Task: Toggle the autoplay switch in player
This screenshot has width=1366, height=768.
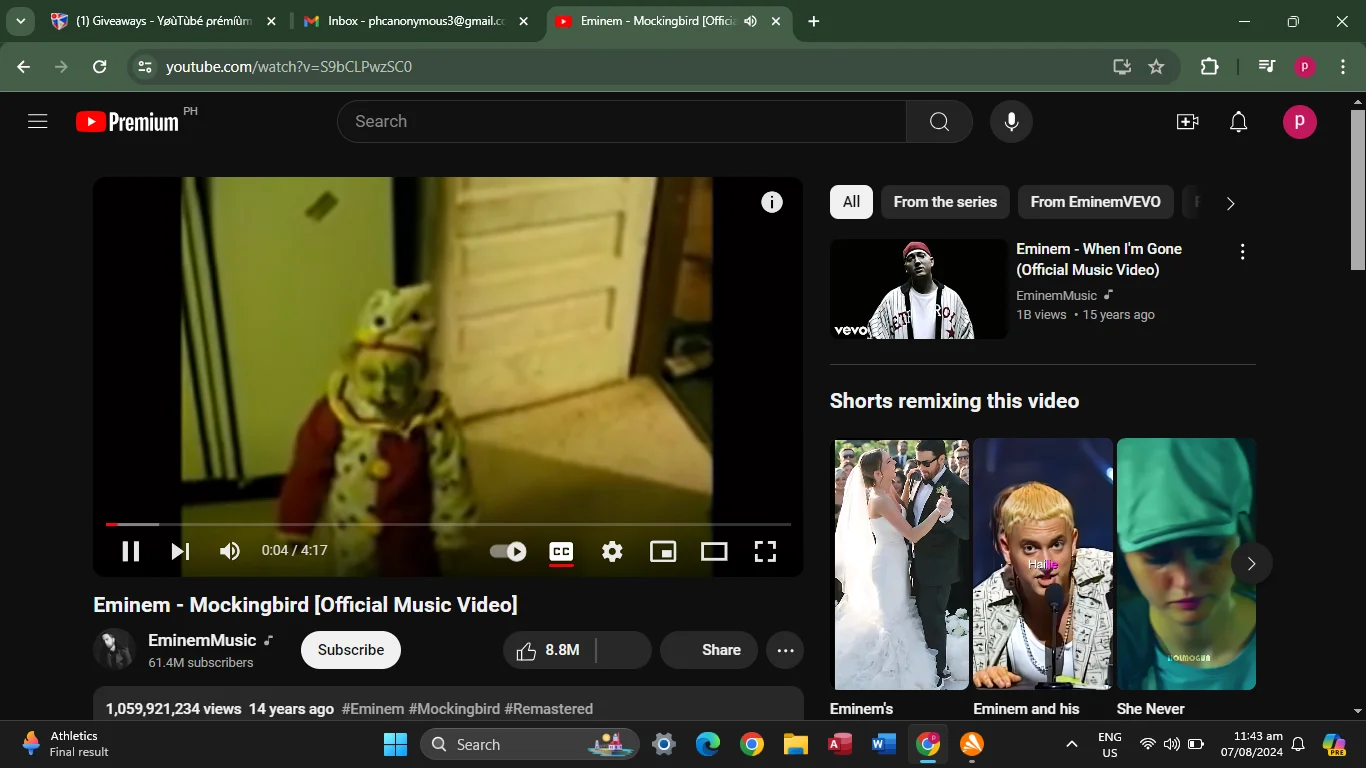Action: point(508,551)
